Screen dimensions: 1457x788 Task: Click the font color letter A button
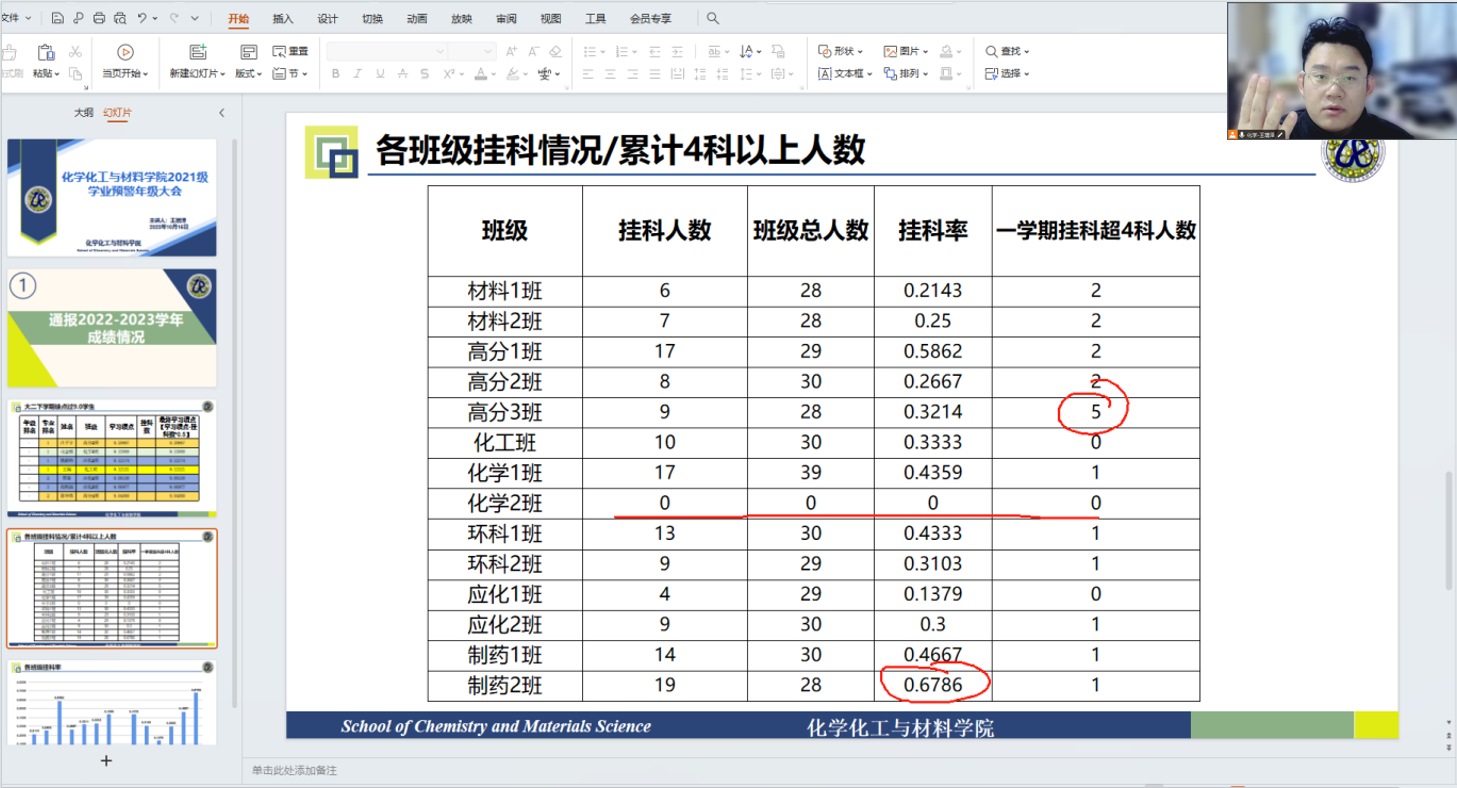480,74
